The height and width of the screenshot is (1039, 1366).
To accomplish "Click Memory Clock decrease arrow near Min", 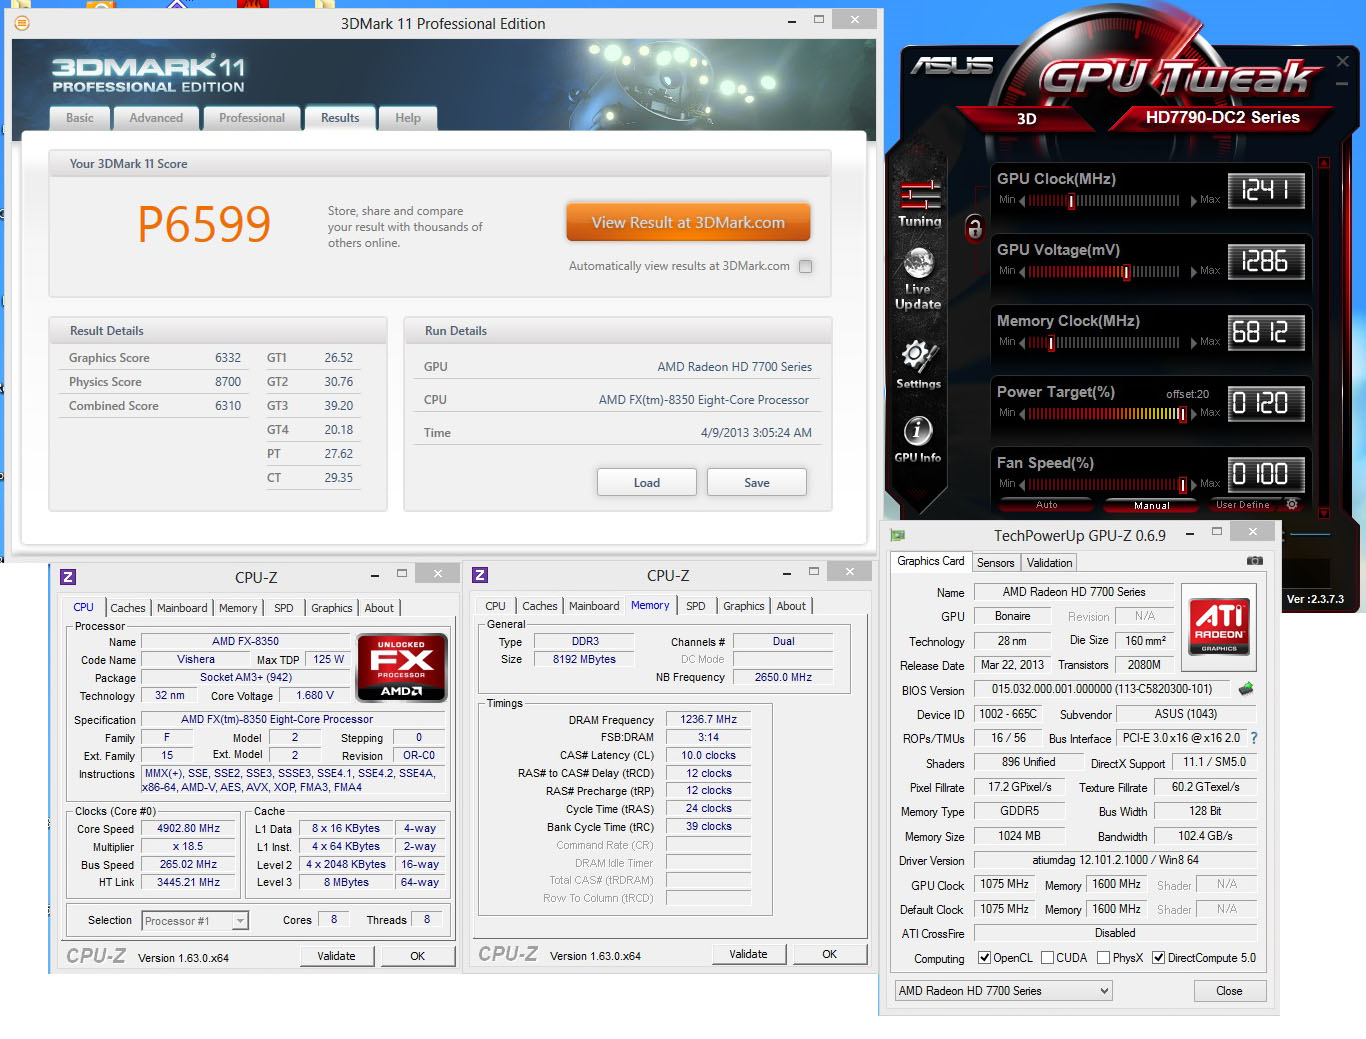I will coord(1022,343).
